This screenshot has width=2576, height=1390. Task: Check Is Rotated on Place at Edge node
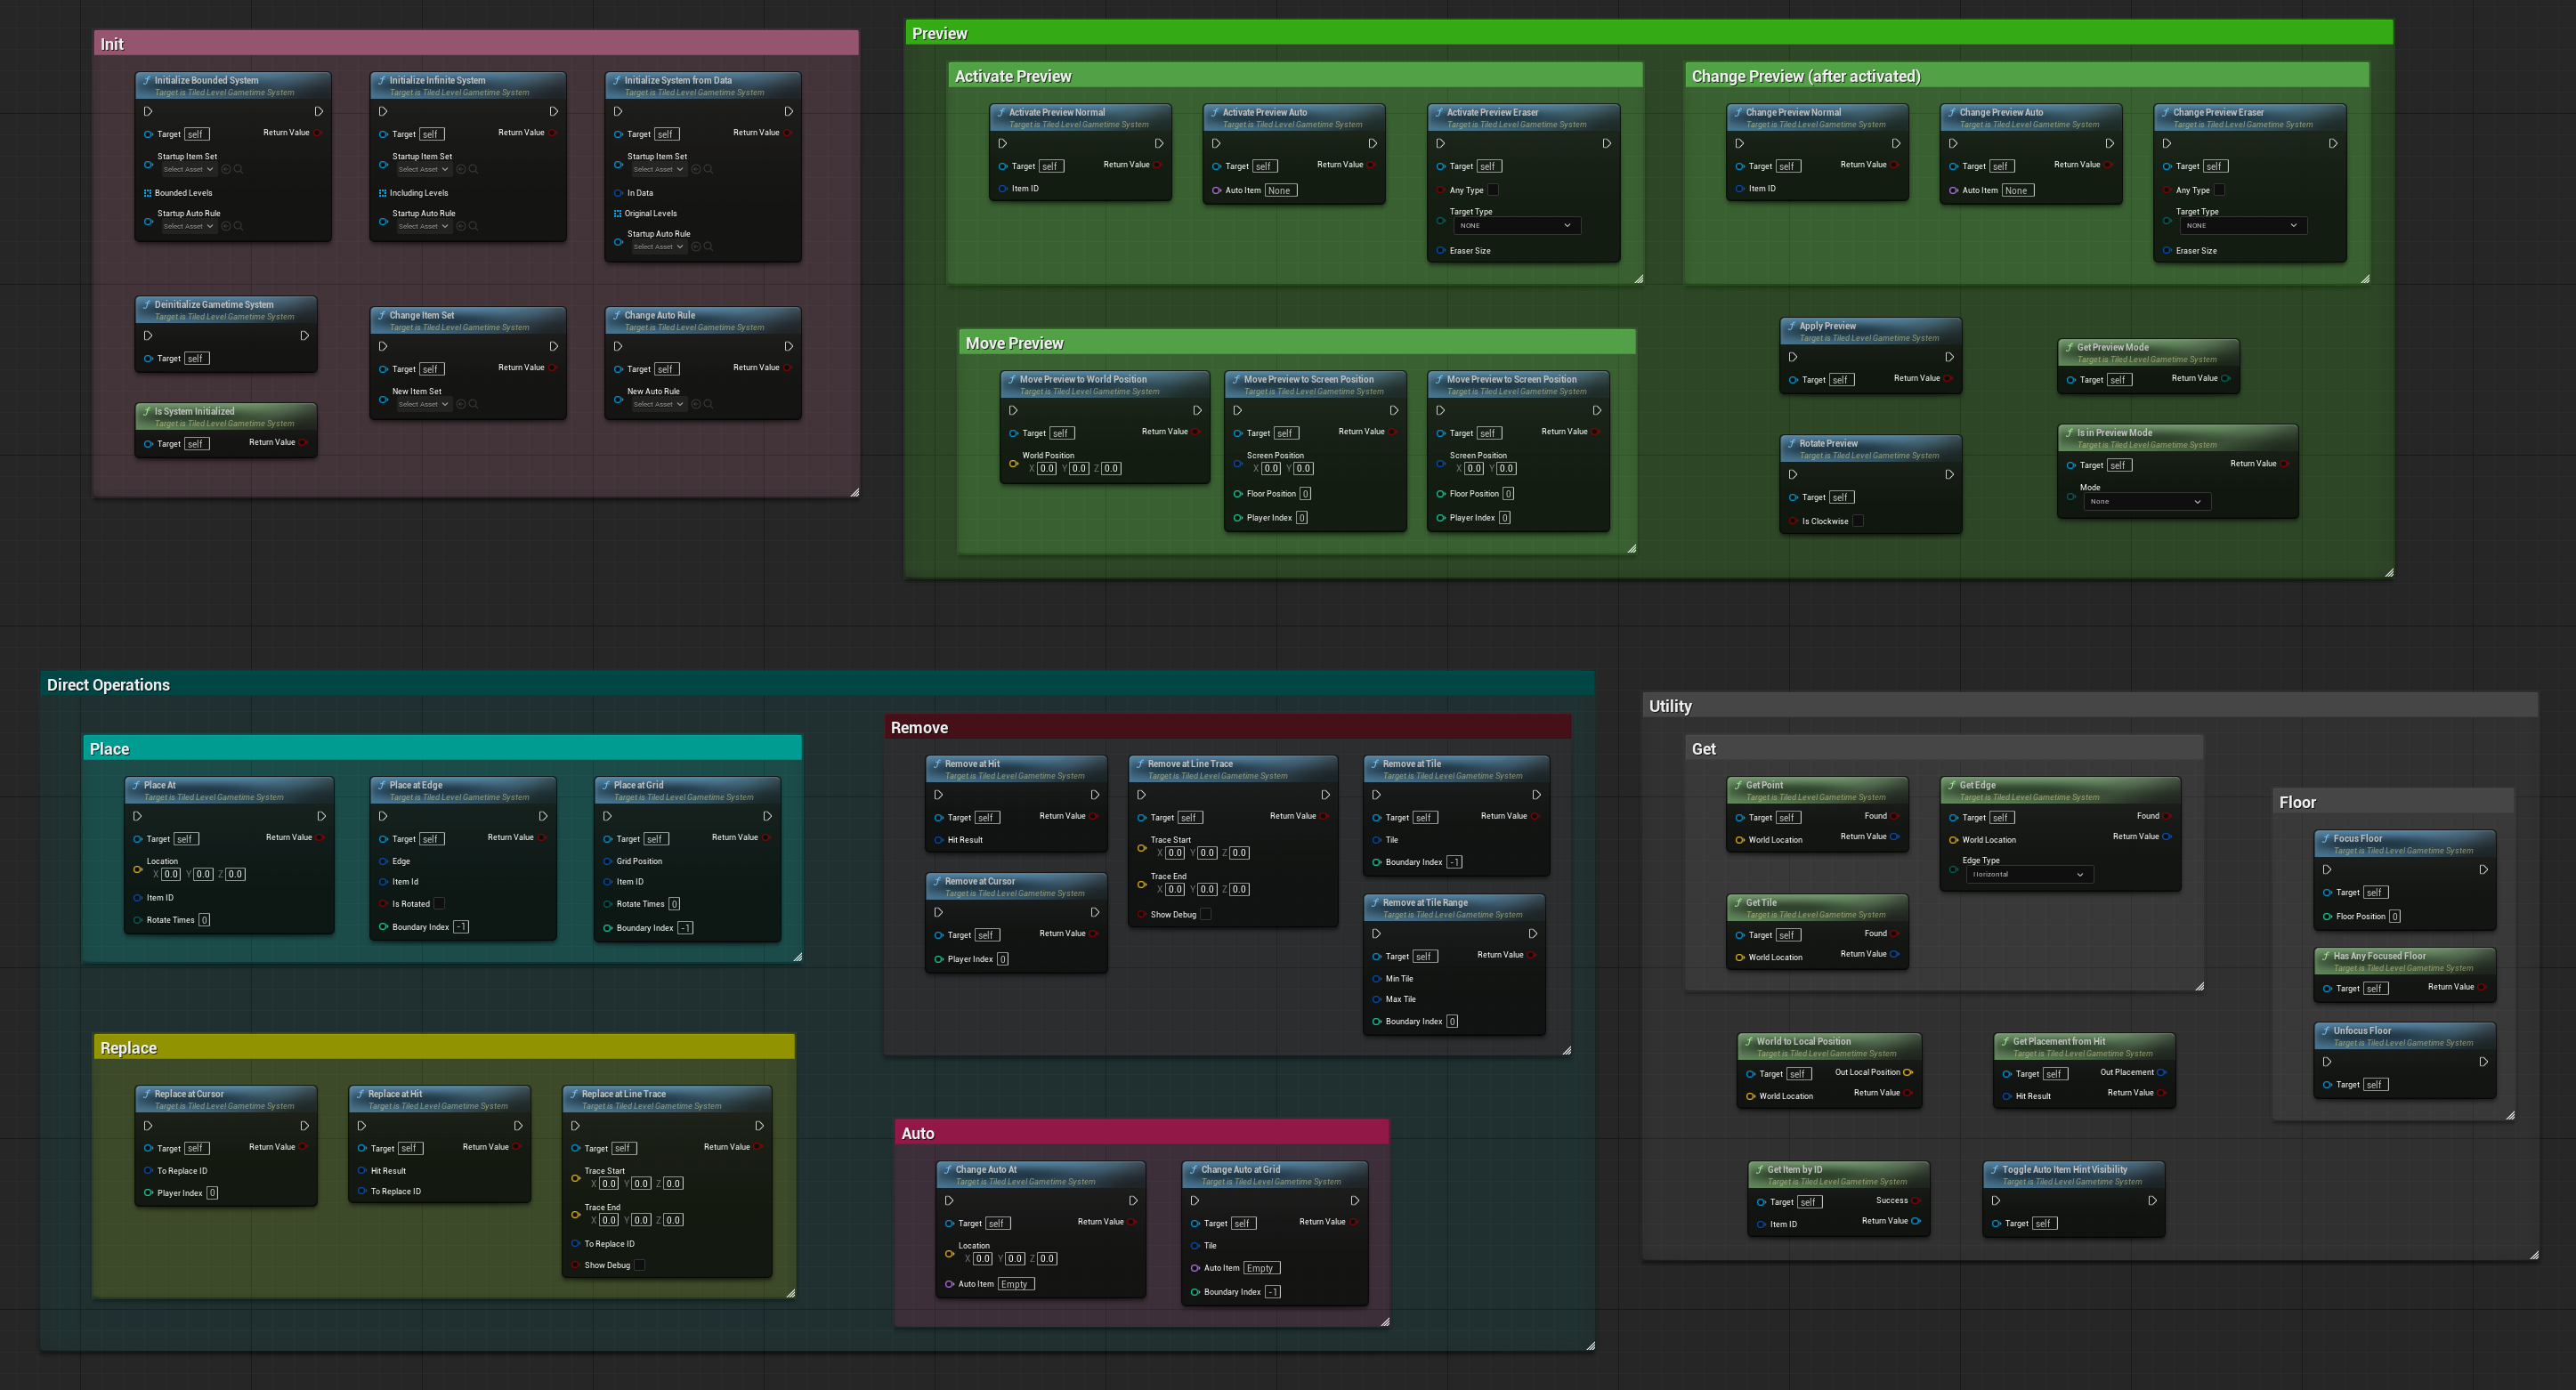coord(439,903)
